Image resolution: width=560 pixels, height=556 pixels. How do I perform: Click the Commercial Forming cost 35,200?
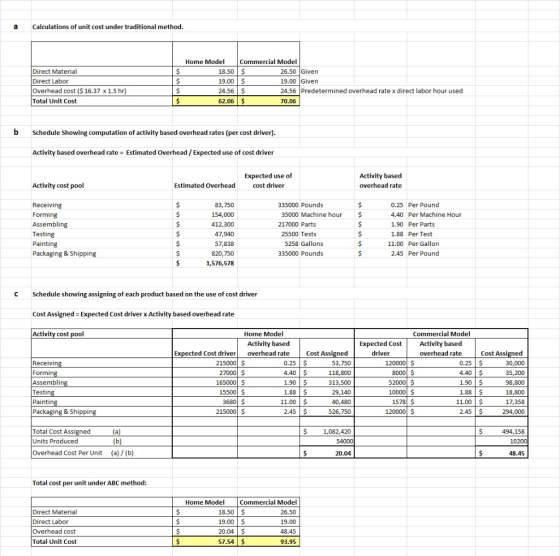515,373
